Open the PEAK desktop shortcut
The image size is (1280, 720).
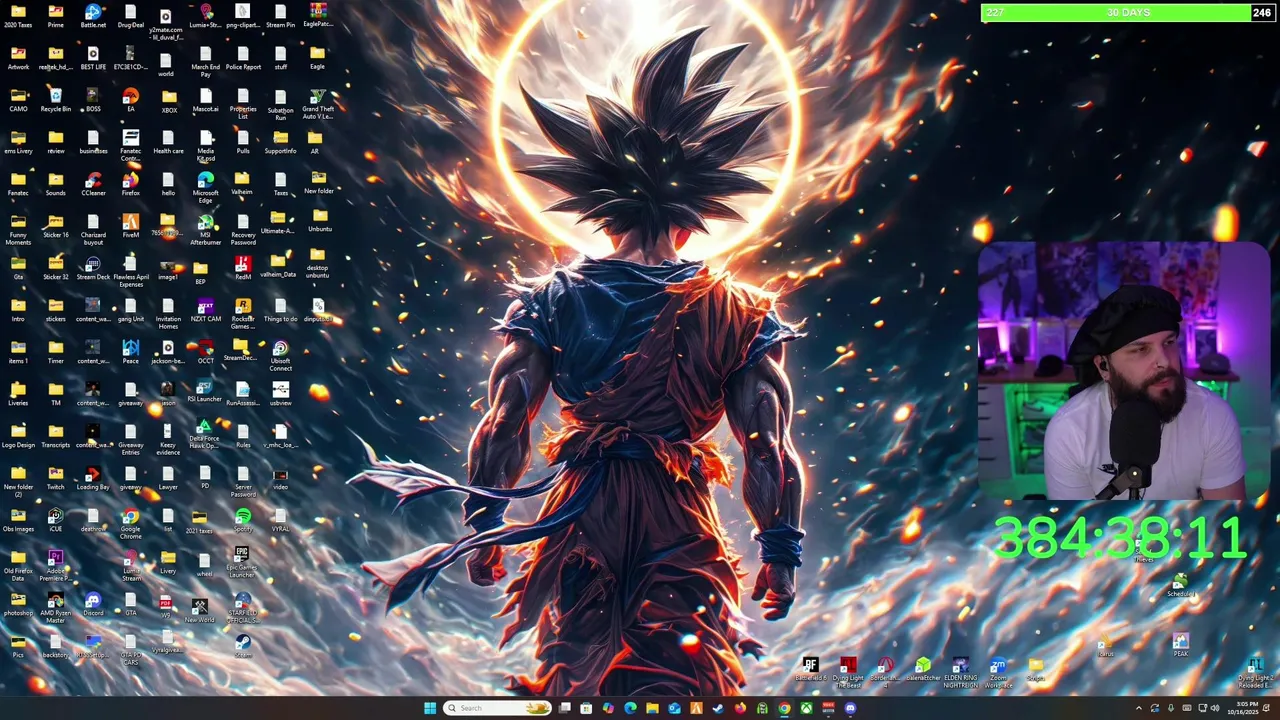[1181, 645]
